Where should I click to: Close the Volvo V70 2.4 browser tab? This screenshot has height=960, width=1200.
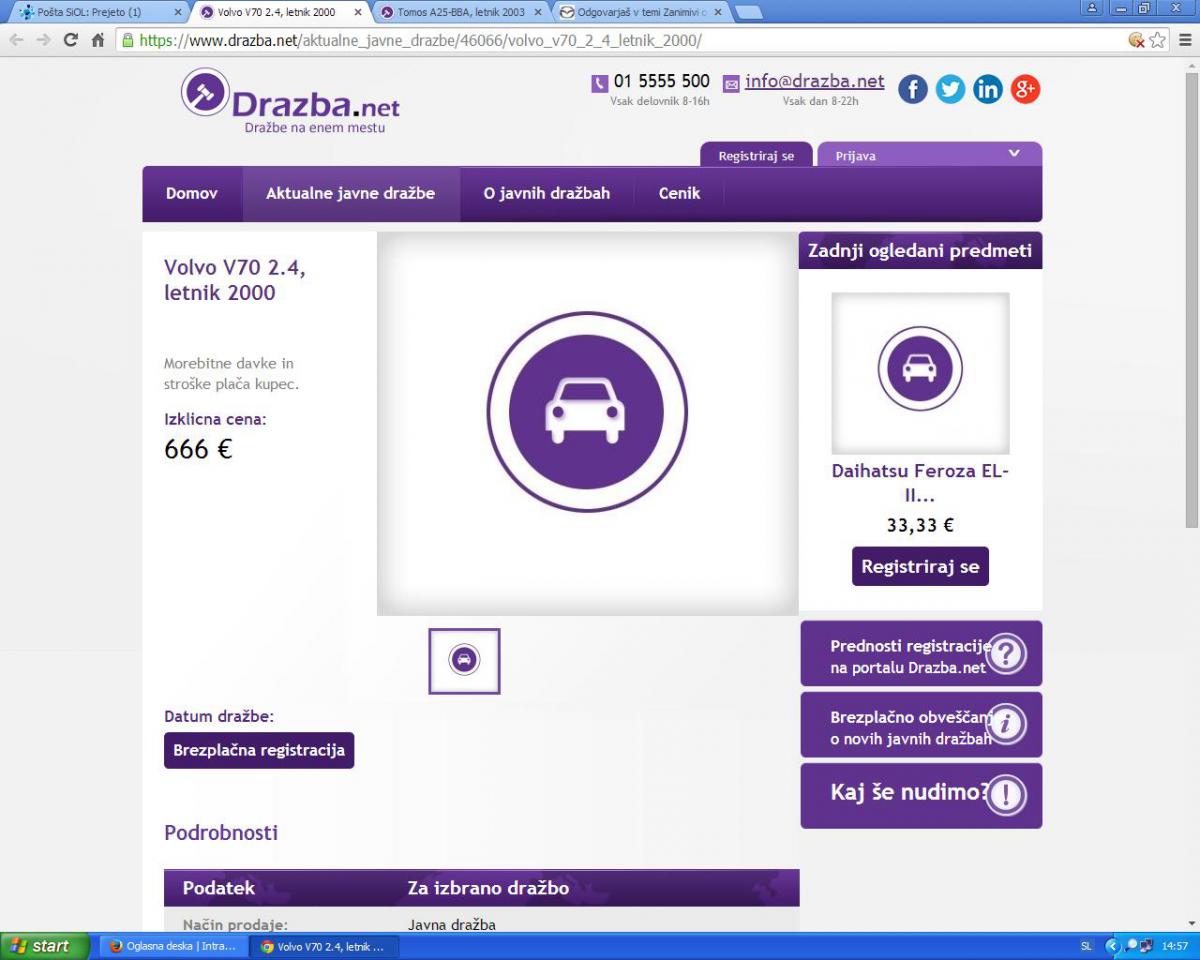tap(358, 13)
